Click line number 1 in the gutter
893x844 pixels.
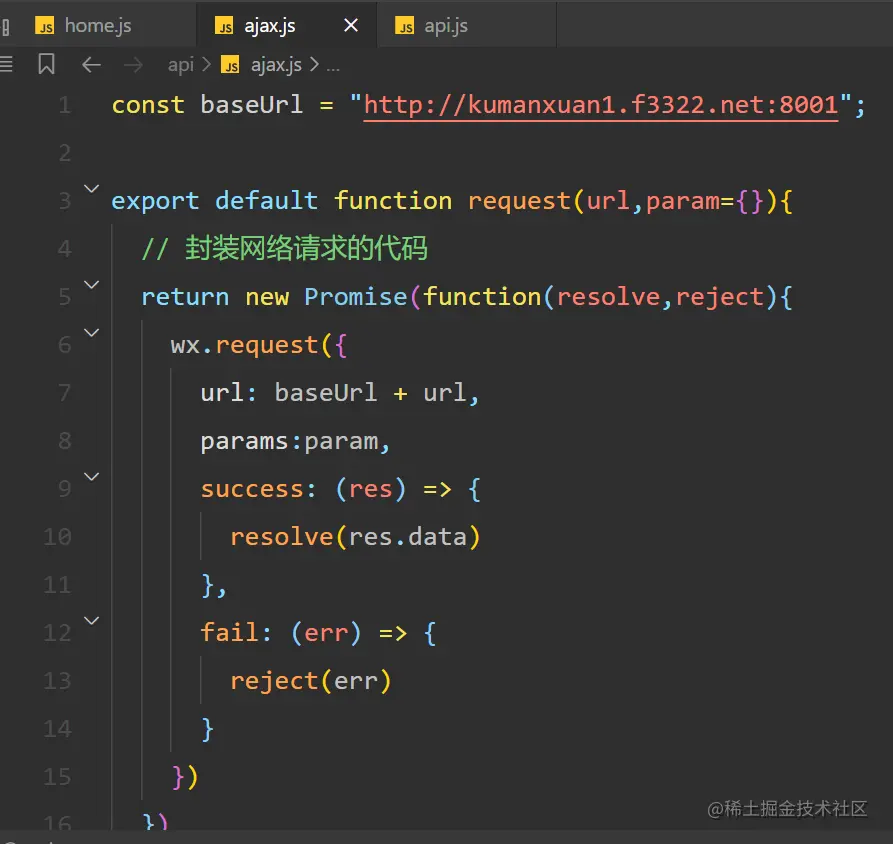(65, 105)
